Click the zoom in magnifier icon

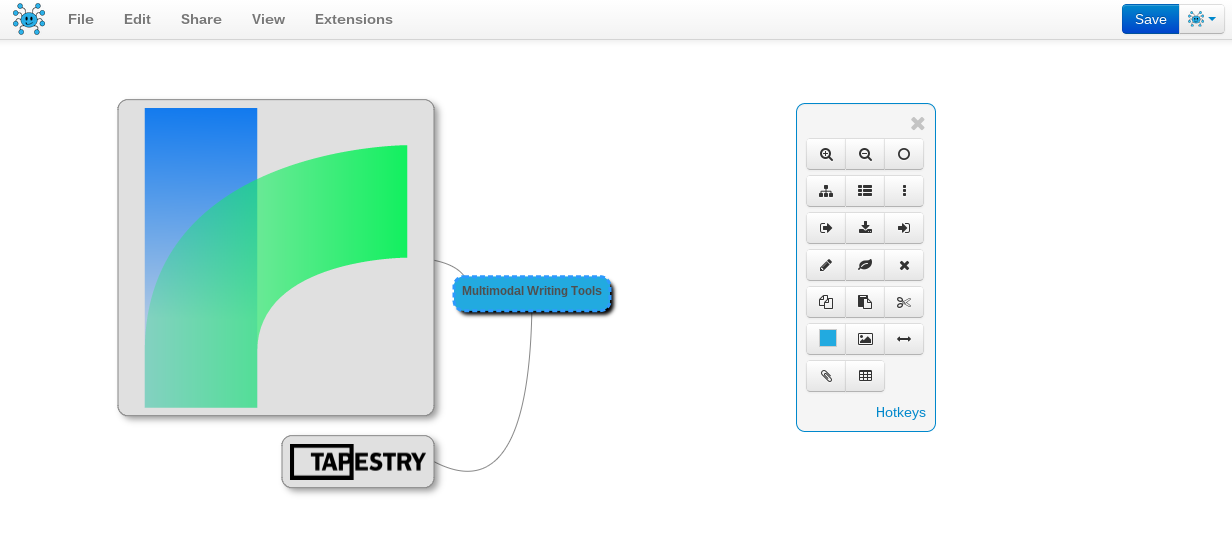826,155
